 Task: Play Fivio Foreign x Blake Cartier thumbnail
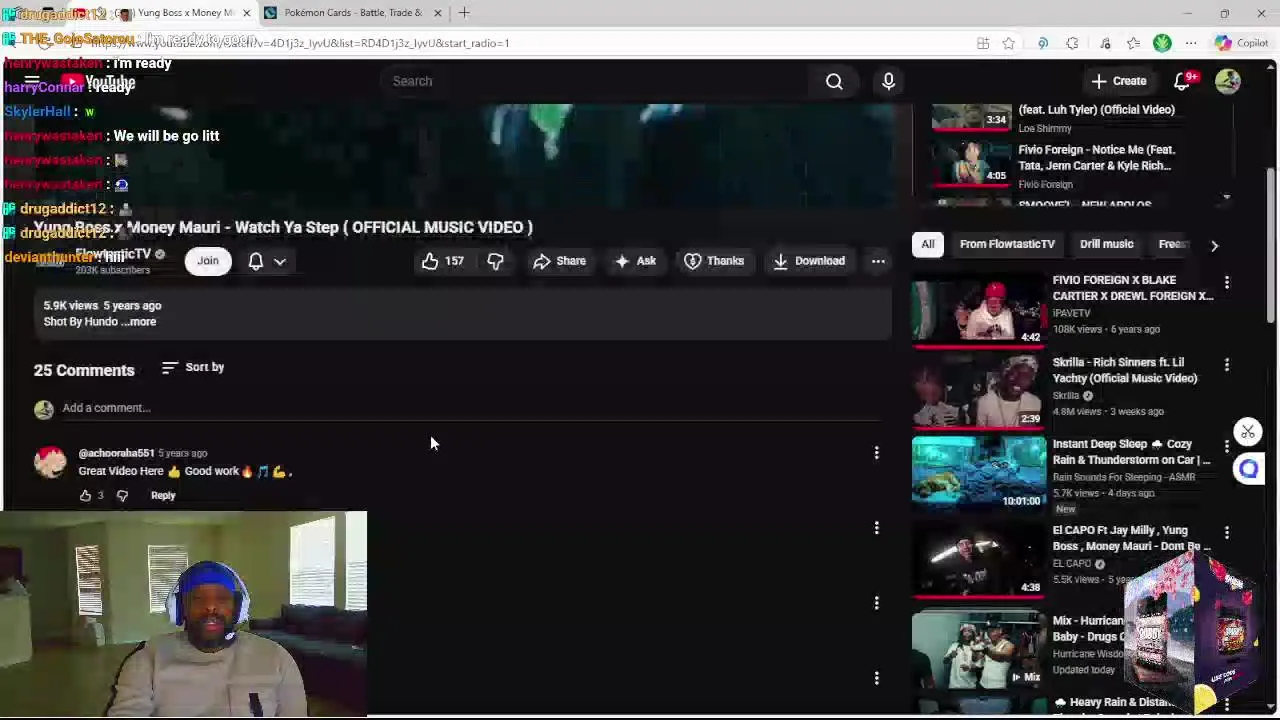(x=979, y=309)
